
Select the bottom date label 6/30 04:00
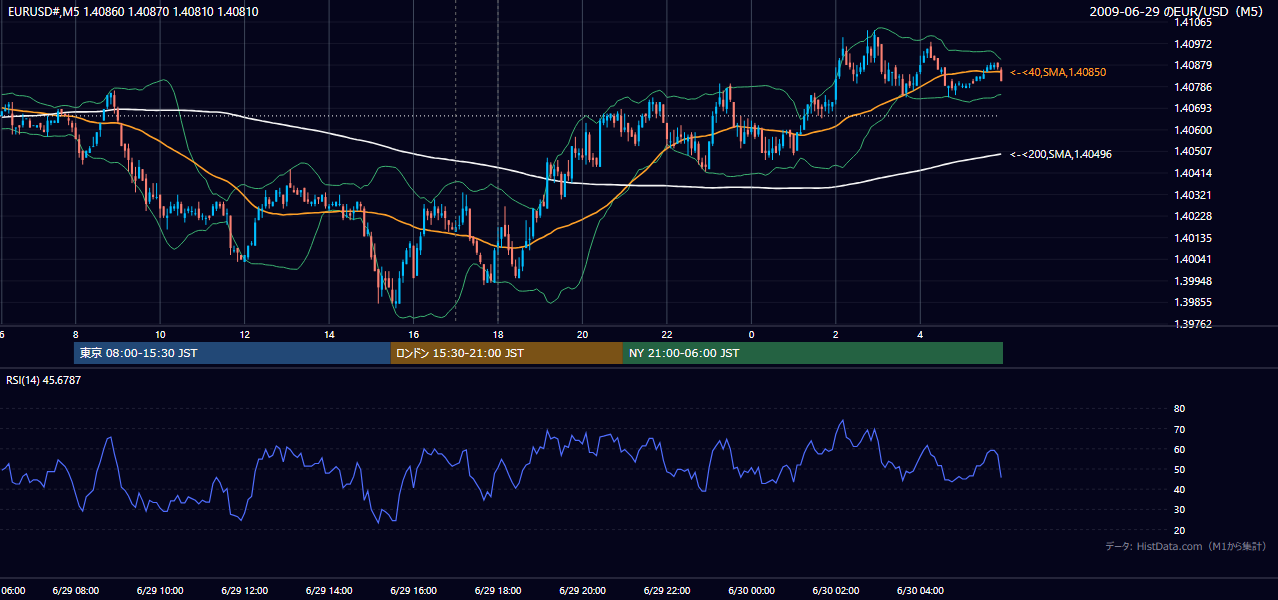pos(920,590)
